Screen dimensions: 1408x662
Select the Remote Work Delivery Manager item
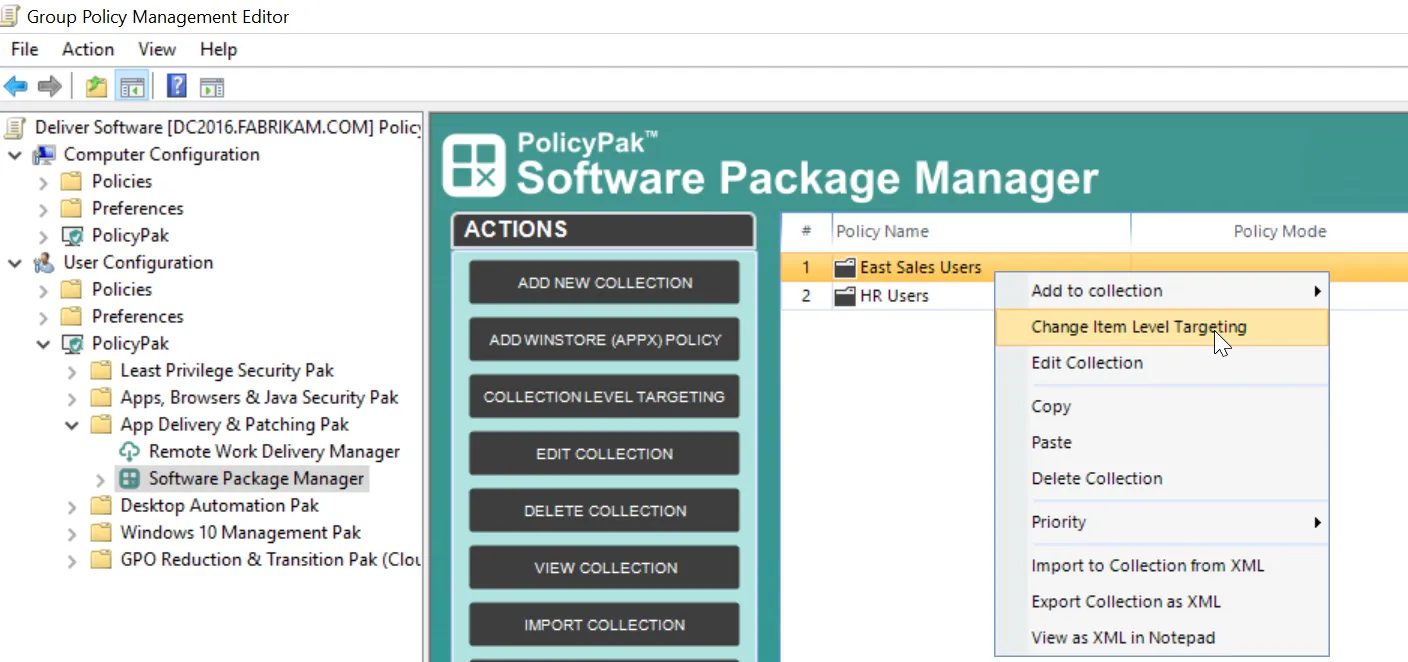pos(274,452)
